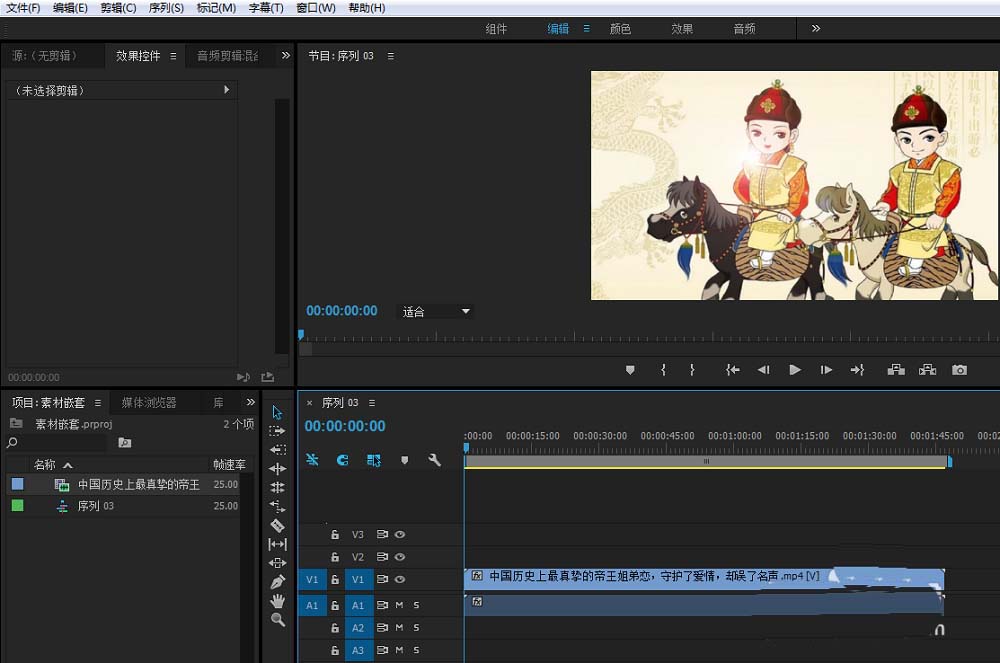Image resolution: width=1000 pixels, height=663 pixels.
Task: Select 序列 03 item in project panel
Action: pos(96,506)
